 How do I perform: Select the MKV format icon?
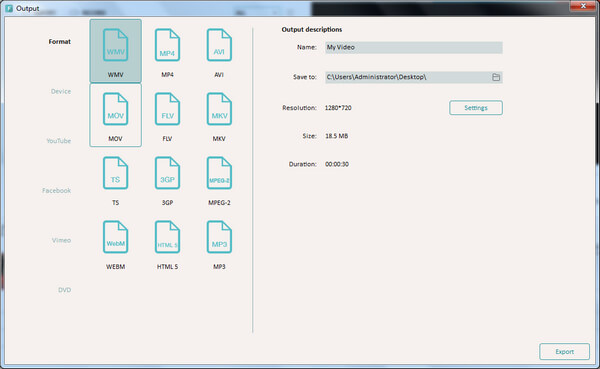219,109
